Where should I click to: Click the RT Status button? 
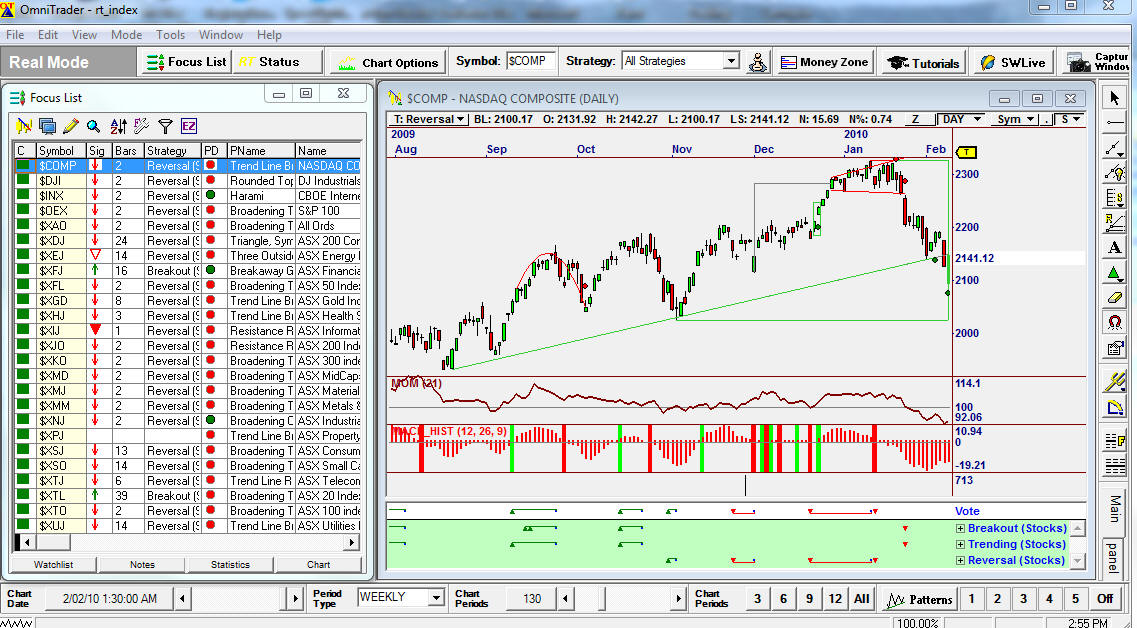(277, 62)
